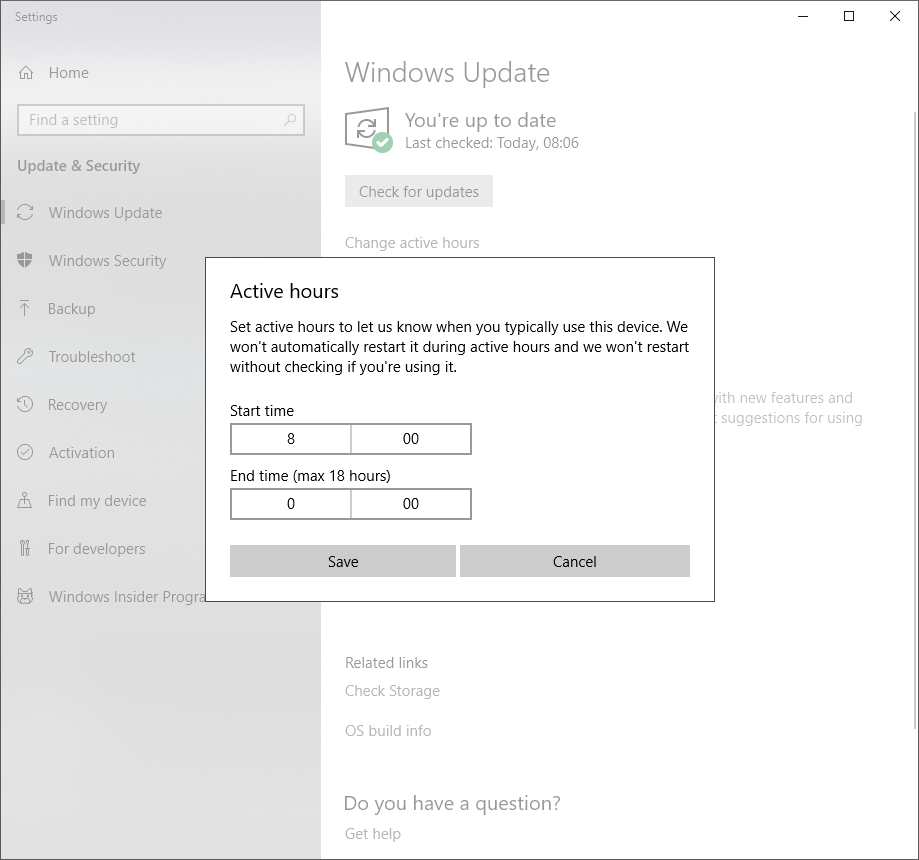919x860 pixels.
Task: Close the Settings window
Action: click(x=894, y=16)
